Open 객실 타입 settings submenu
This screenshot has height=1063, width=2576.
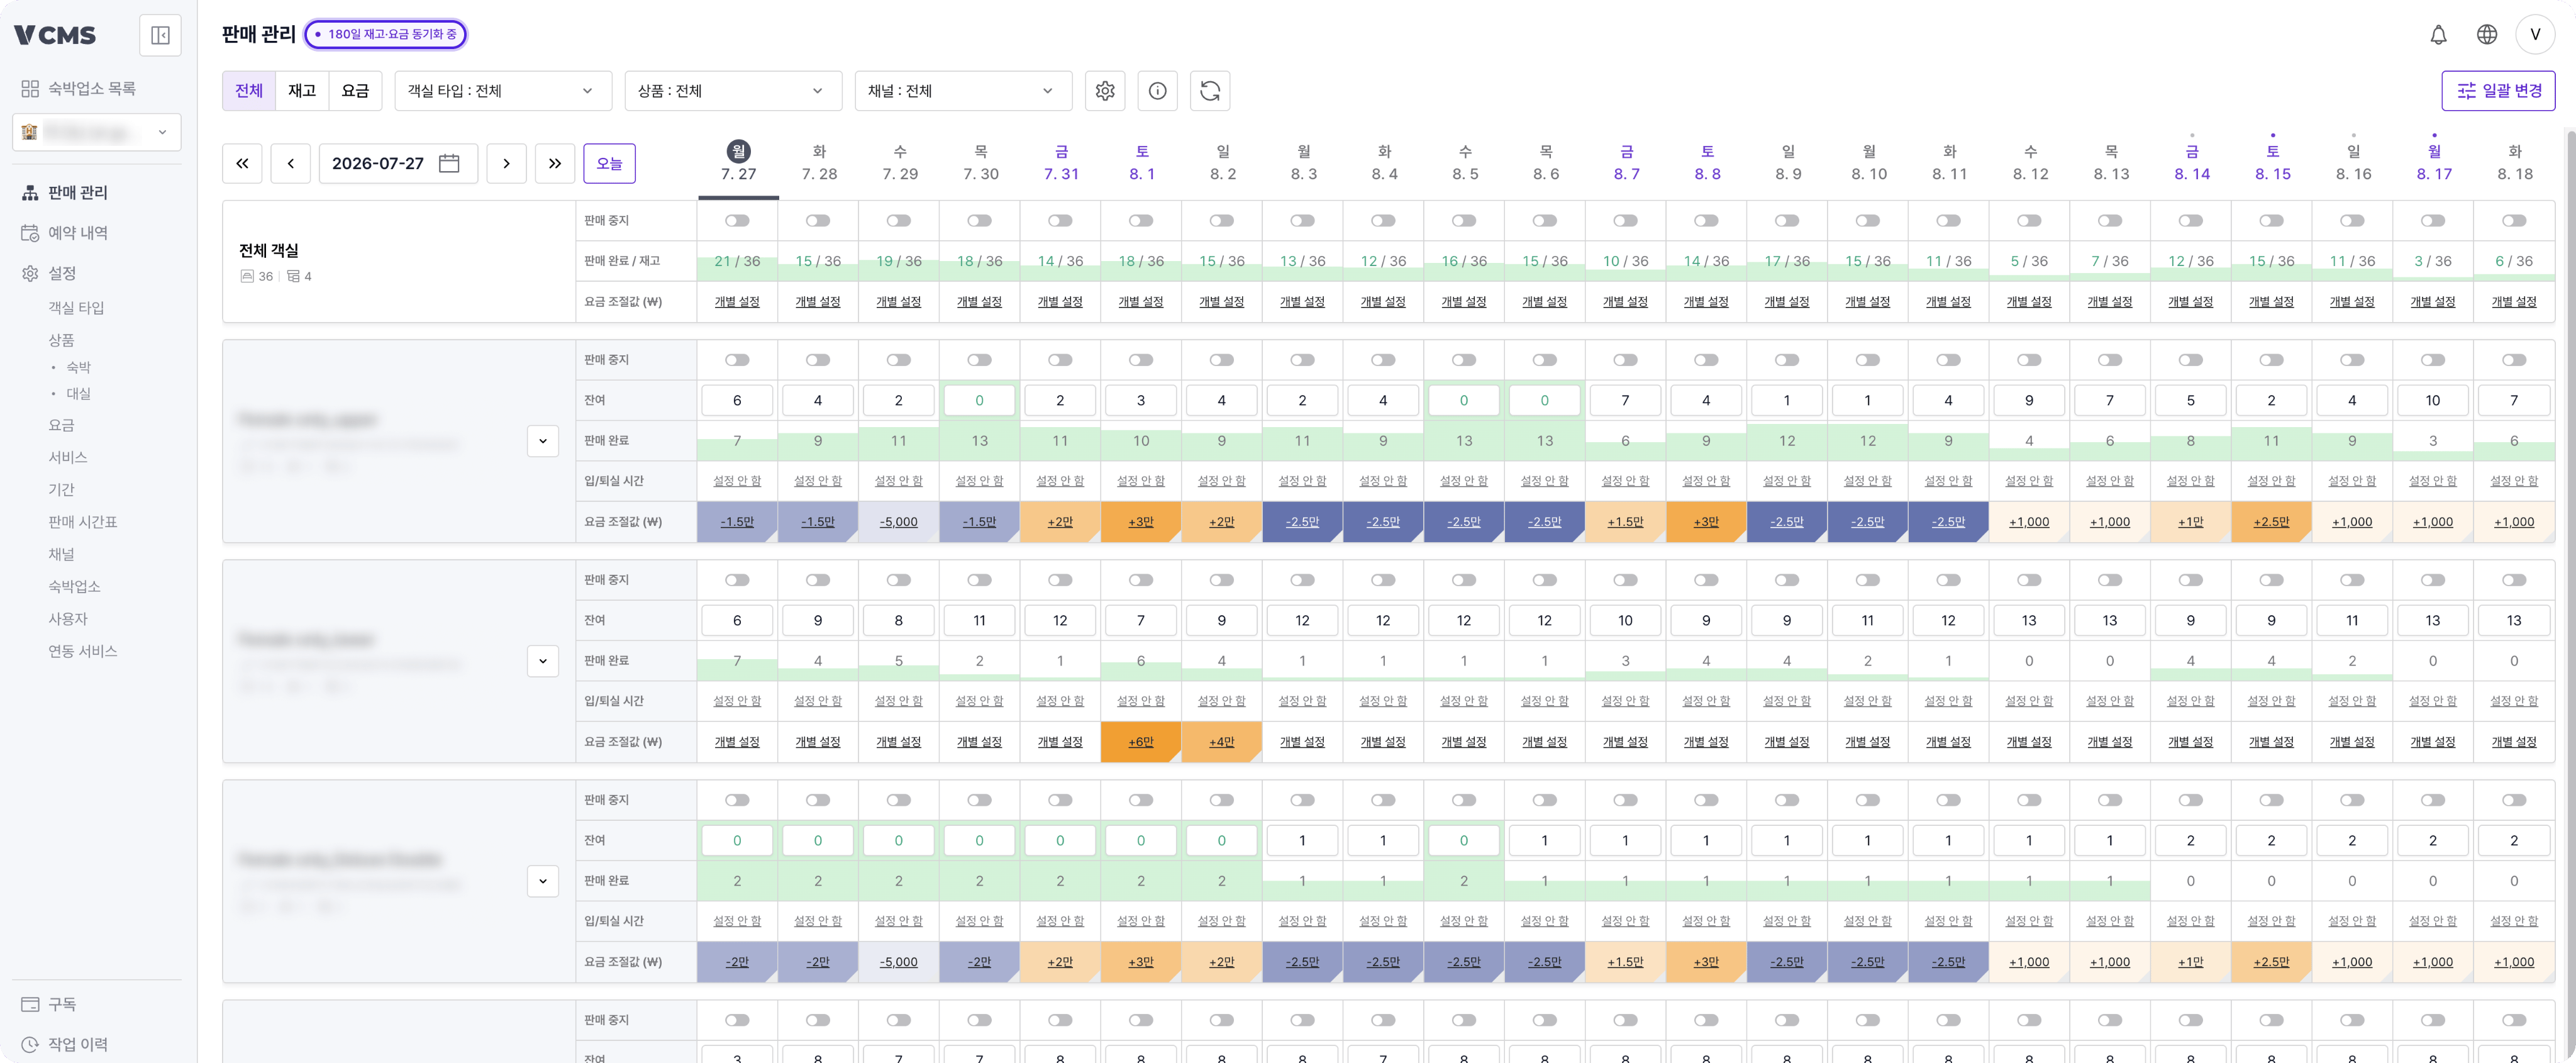(x=77, y=308)
